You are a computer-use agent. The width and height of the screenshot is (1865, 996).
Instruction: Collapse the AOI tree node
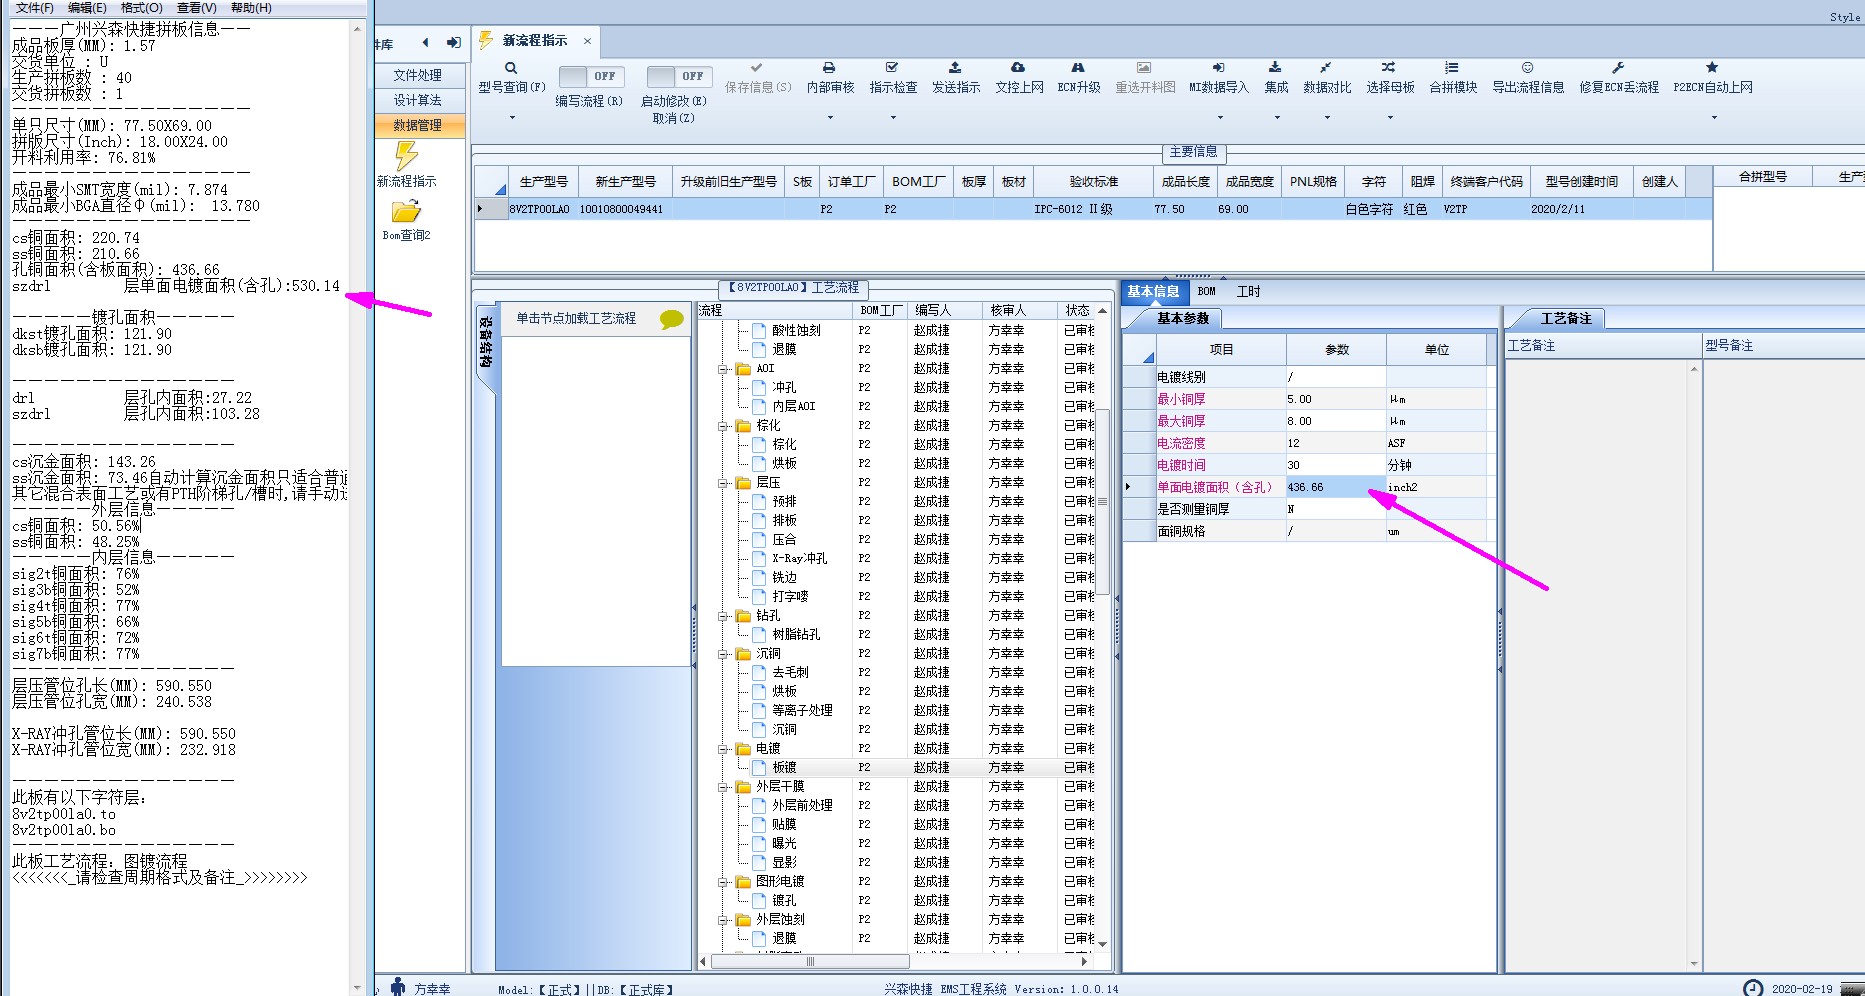point(723,369)
